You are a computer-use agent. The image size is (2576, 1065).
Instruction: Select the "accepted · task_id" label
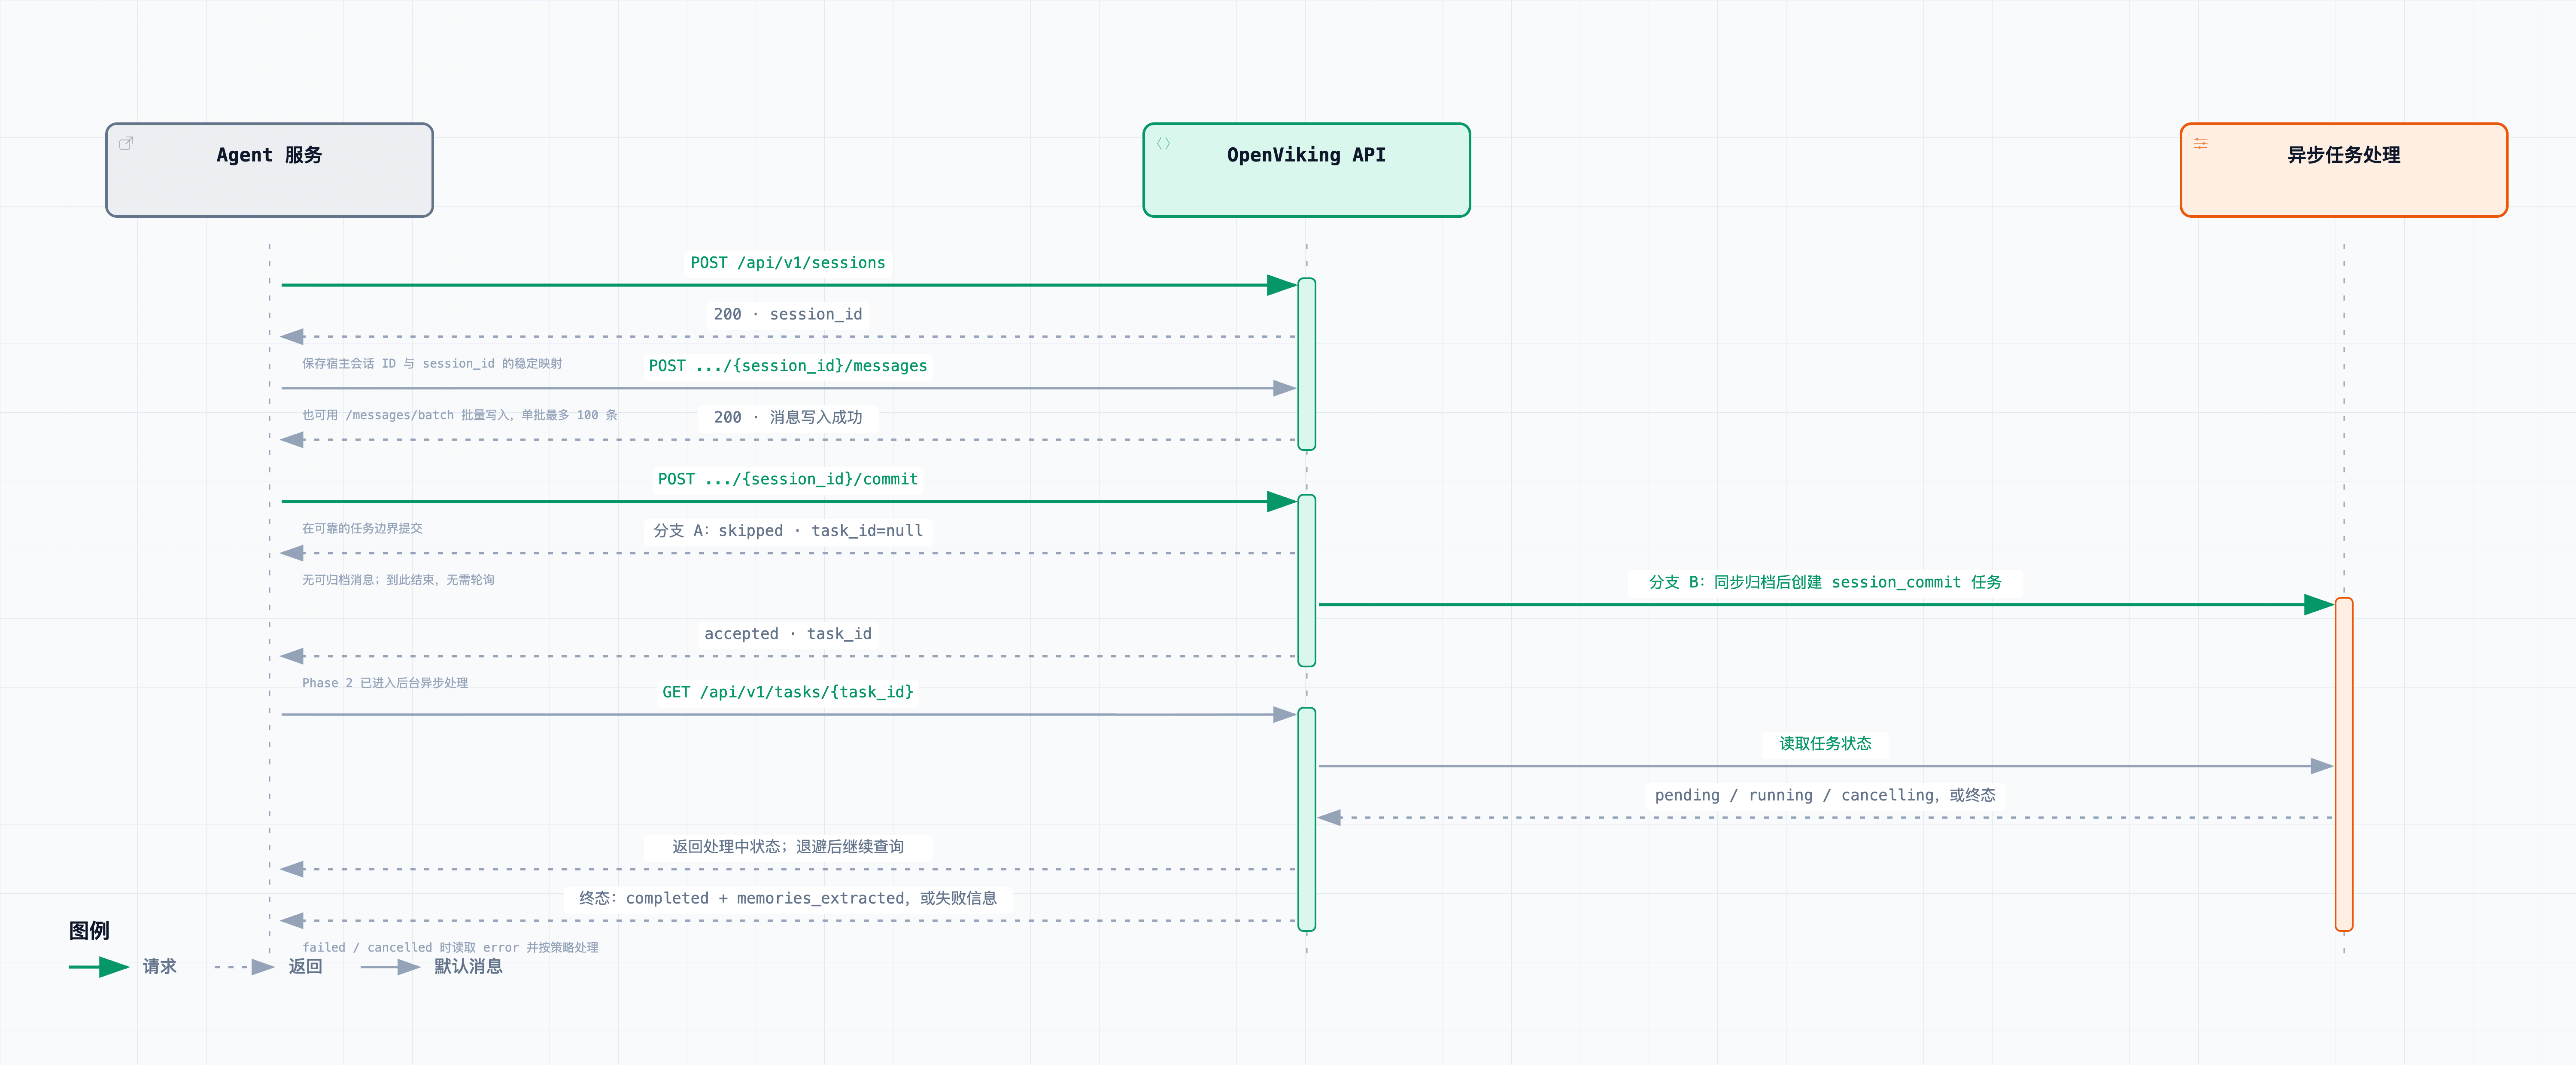pyautogui.click(x=788, y=633)
